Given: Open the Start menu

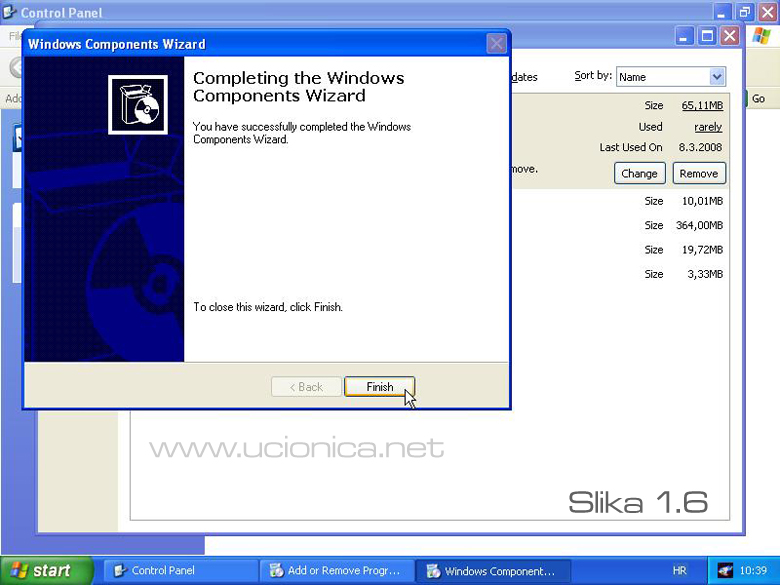Looking at the screenshot, I should (x=46, y=570).
